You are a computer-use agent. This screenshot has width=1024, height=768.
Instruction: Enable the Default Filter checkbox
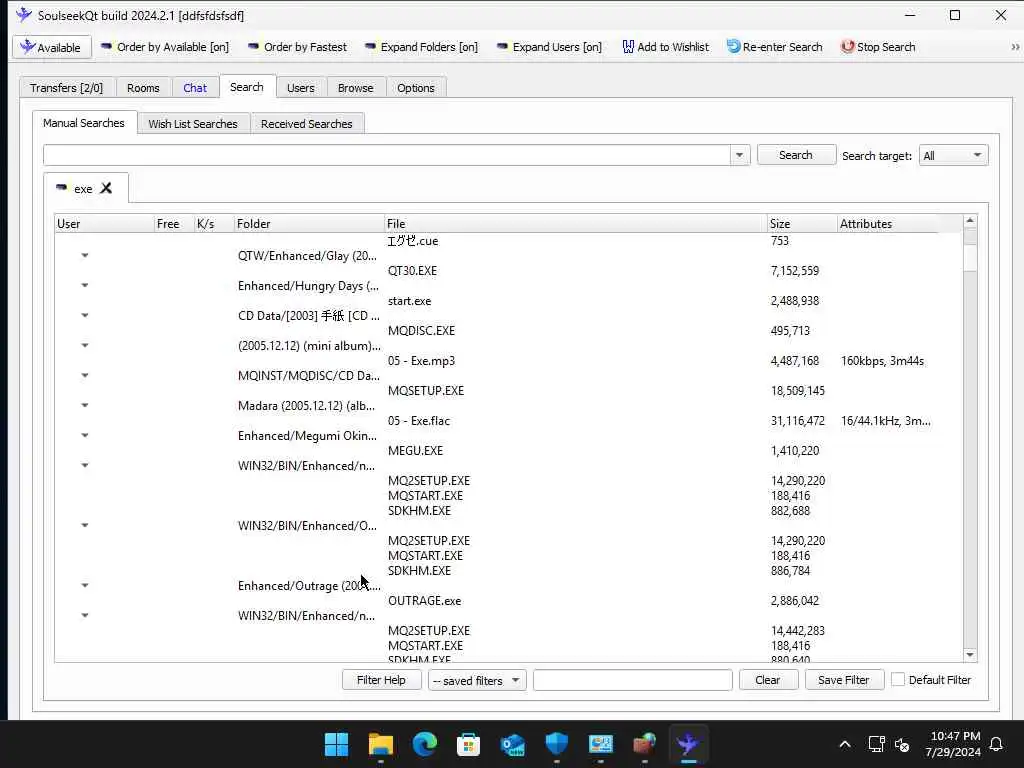click(x=898, y=679)
